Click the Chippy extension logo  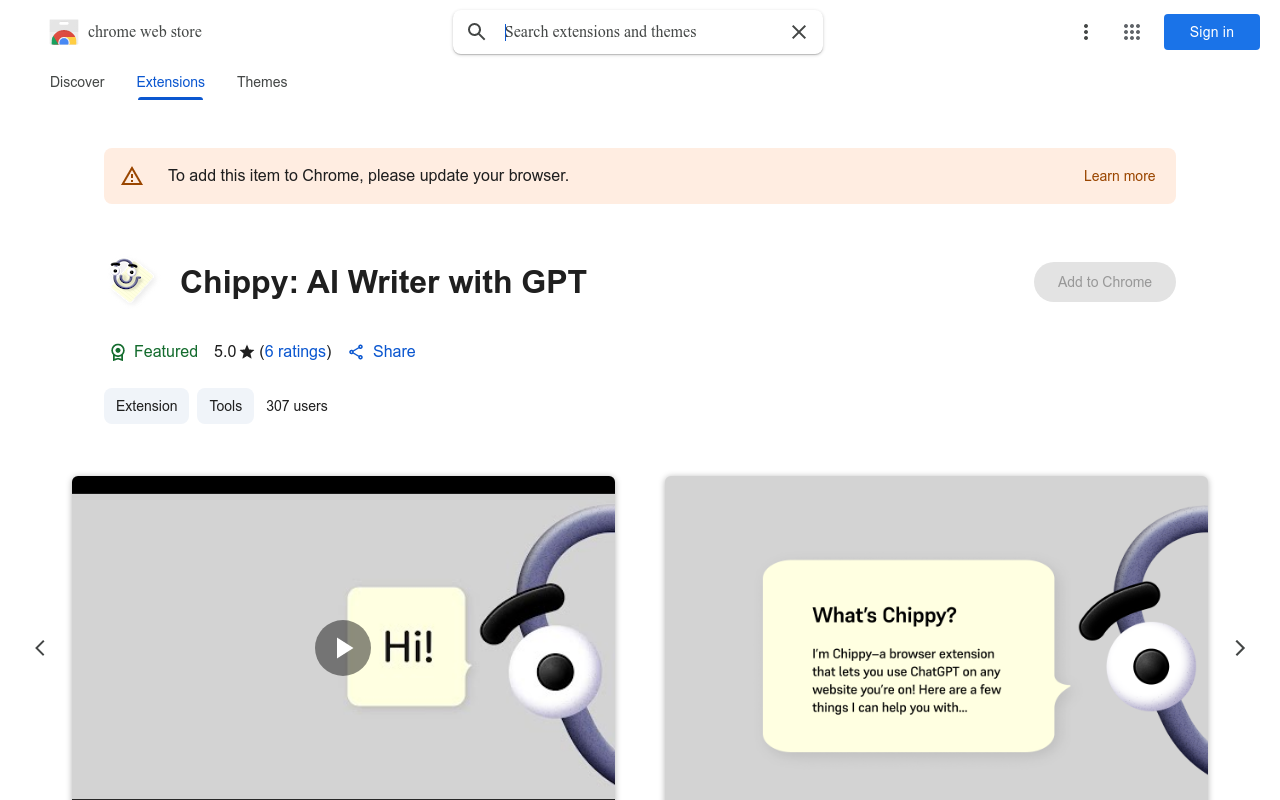point(130,281)
